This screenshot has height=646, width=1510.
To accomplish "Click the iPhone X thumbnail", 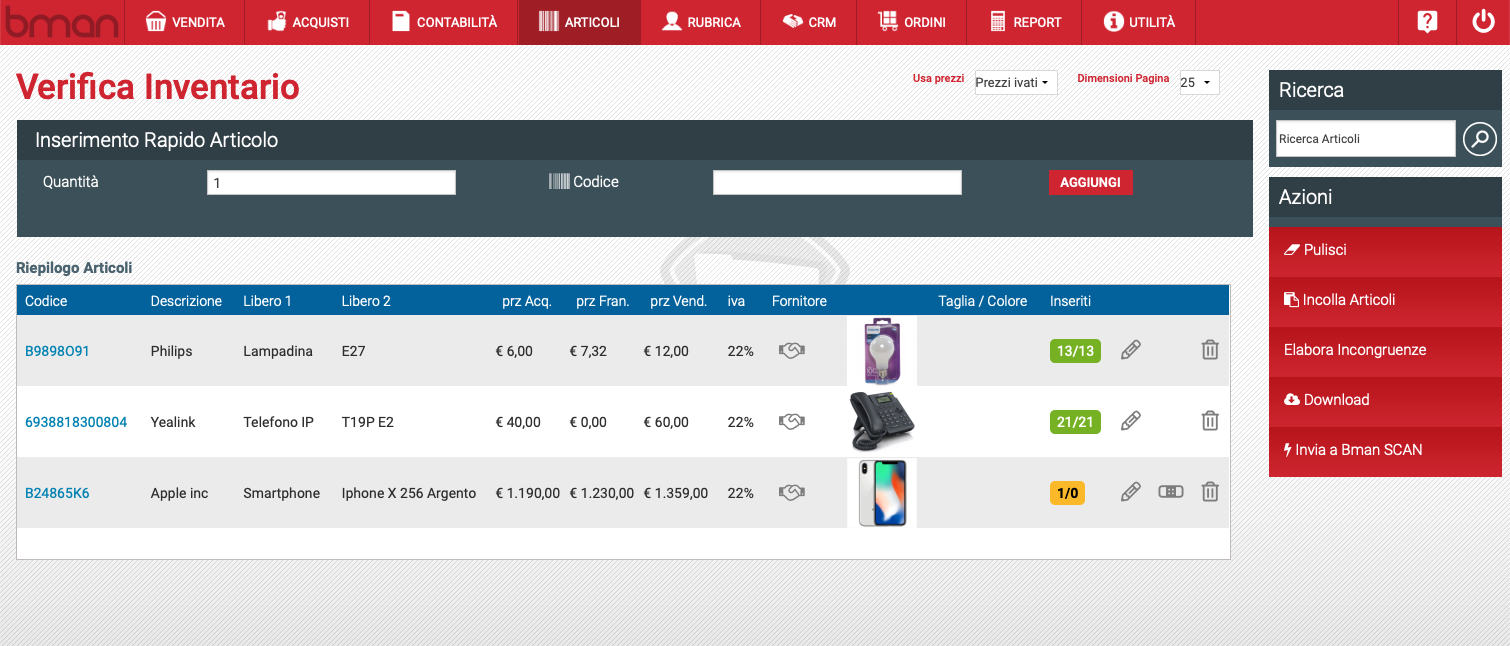I will (882, 492).
